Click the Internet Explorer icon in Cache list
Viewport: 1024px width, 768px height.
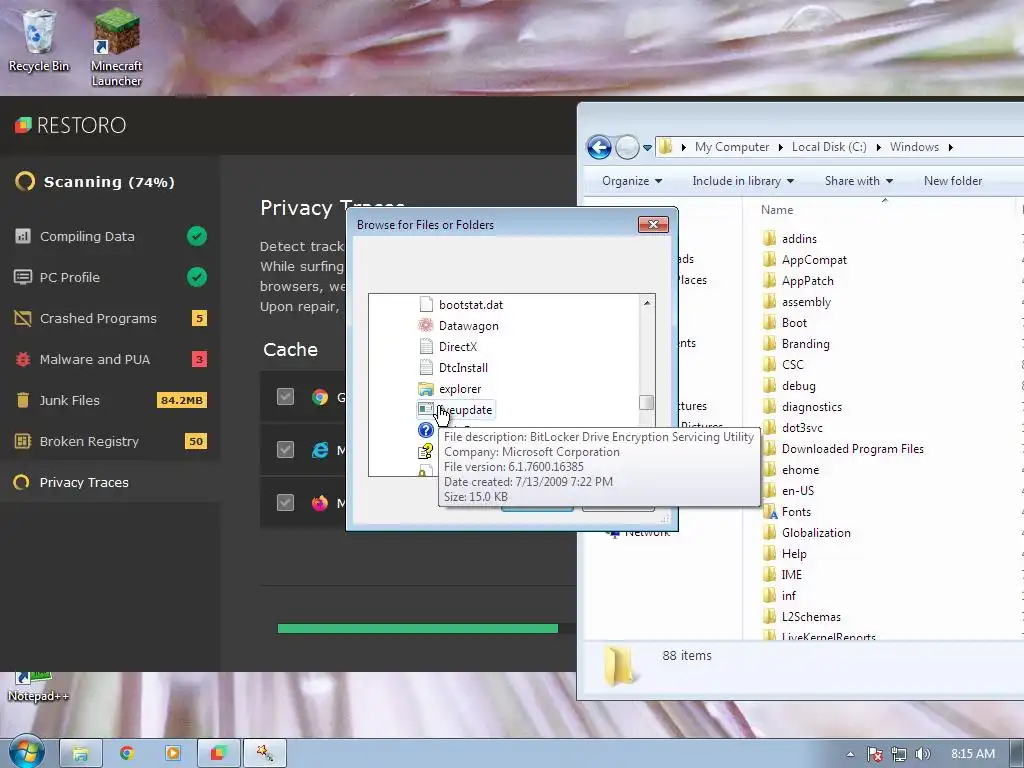pos(320,449)
